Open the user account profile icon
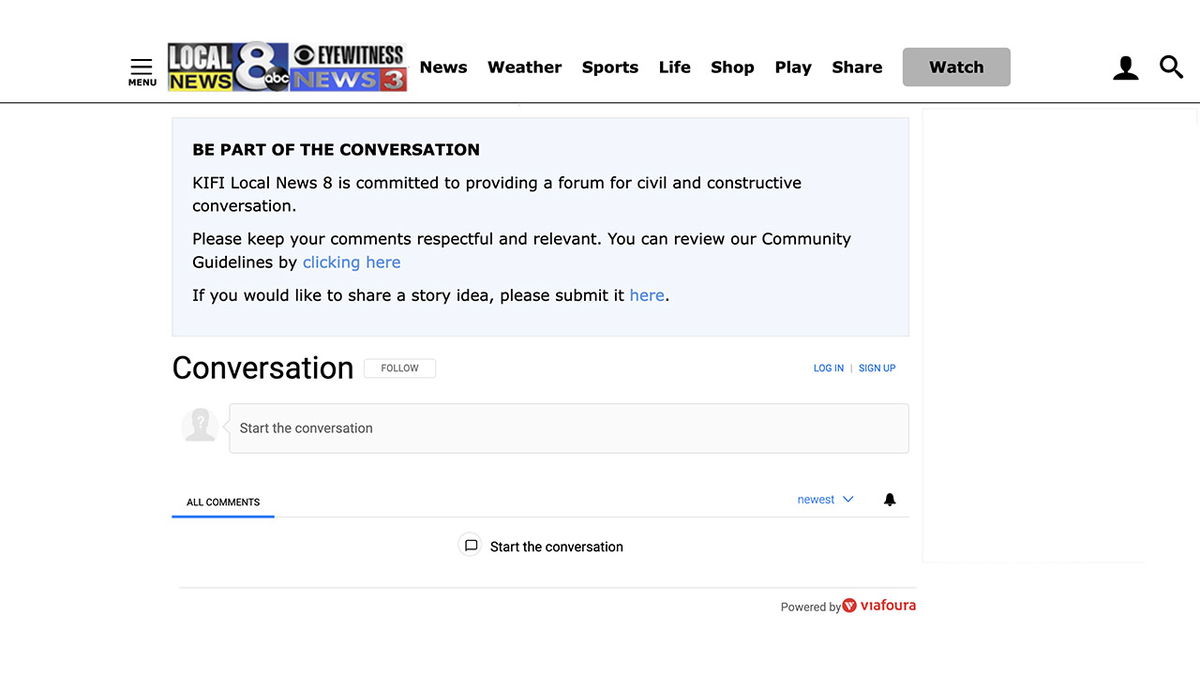The height and width of the screenshot is (675, 1200). tap(1126, 68)
